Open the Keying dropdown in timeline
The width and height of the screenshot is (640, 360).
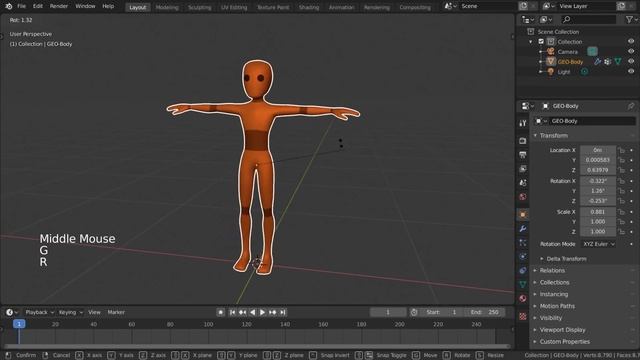(71, 312)
